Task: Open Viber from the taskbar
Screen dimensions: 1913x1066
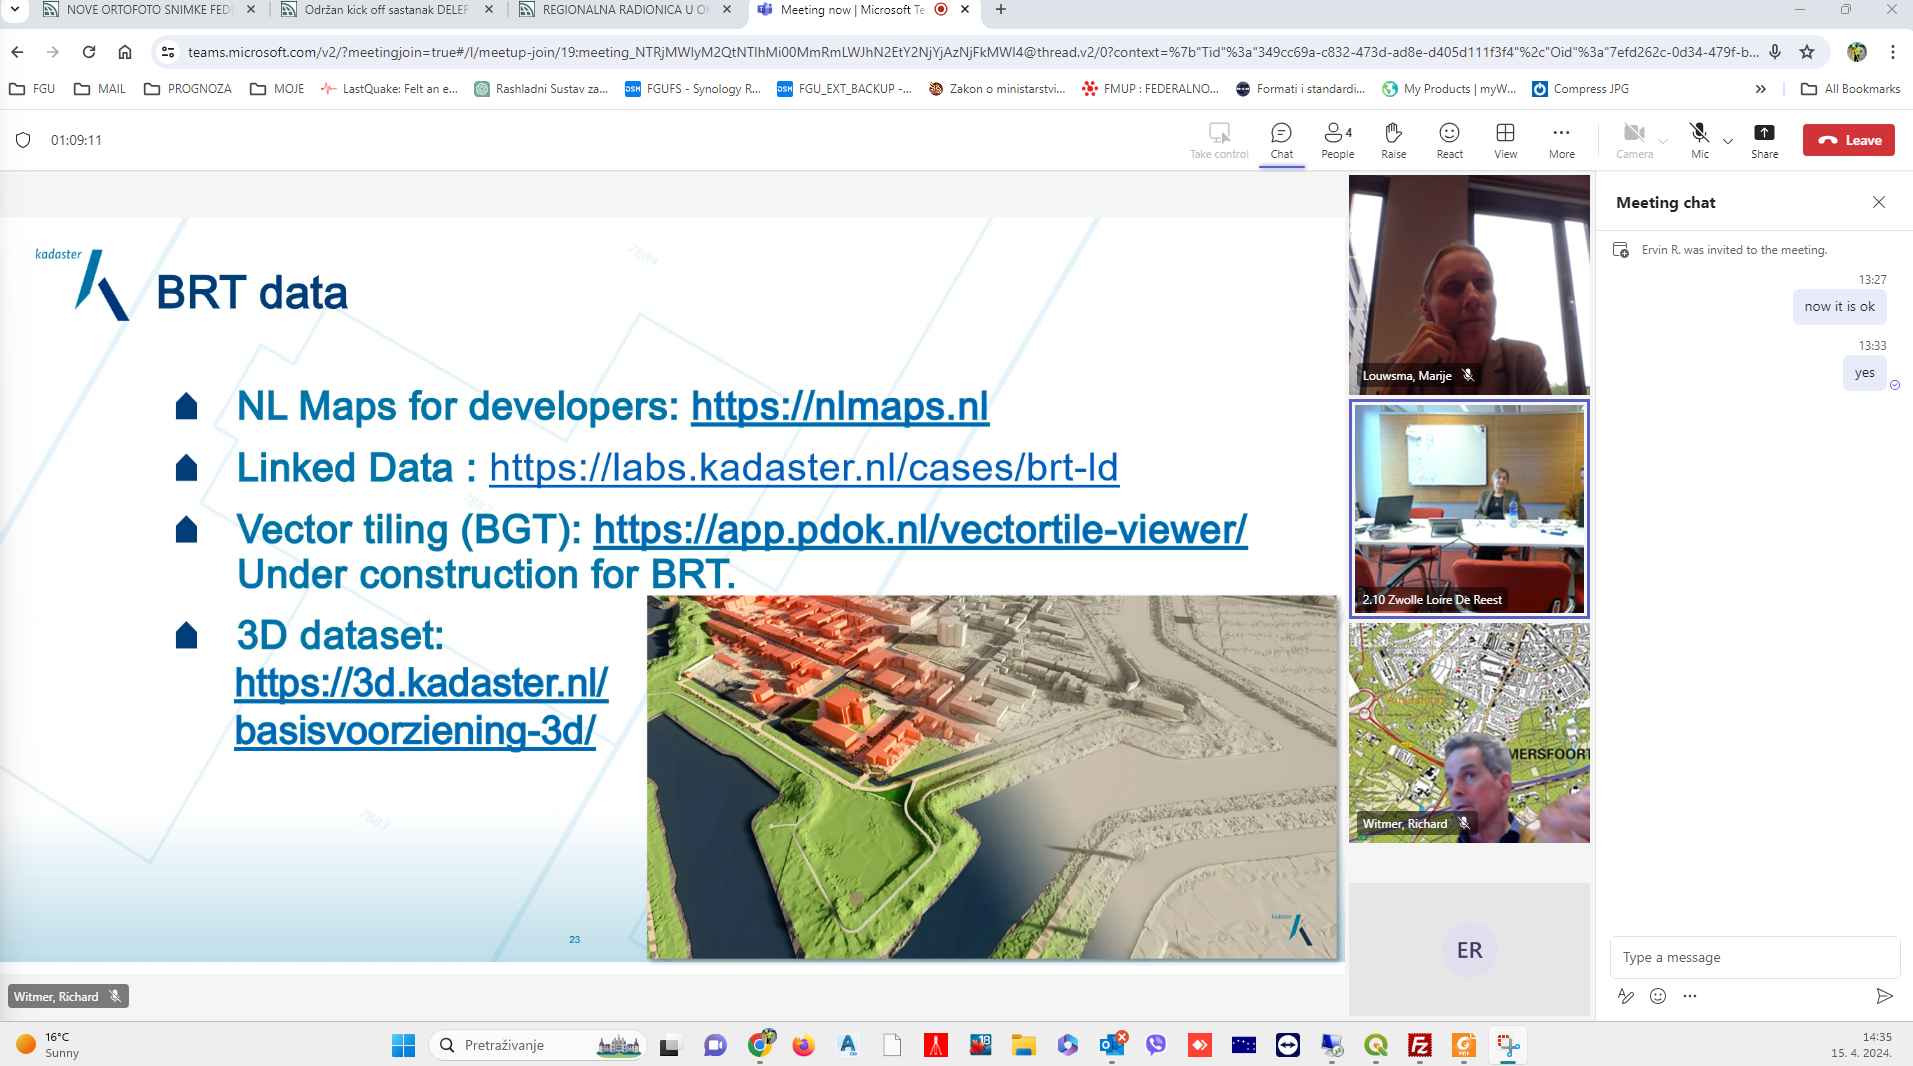Action: click(1155, 1045)
